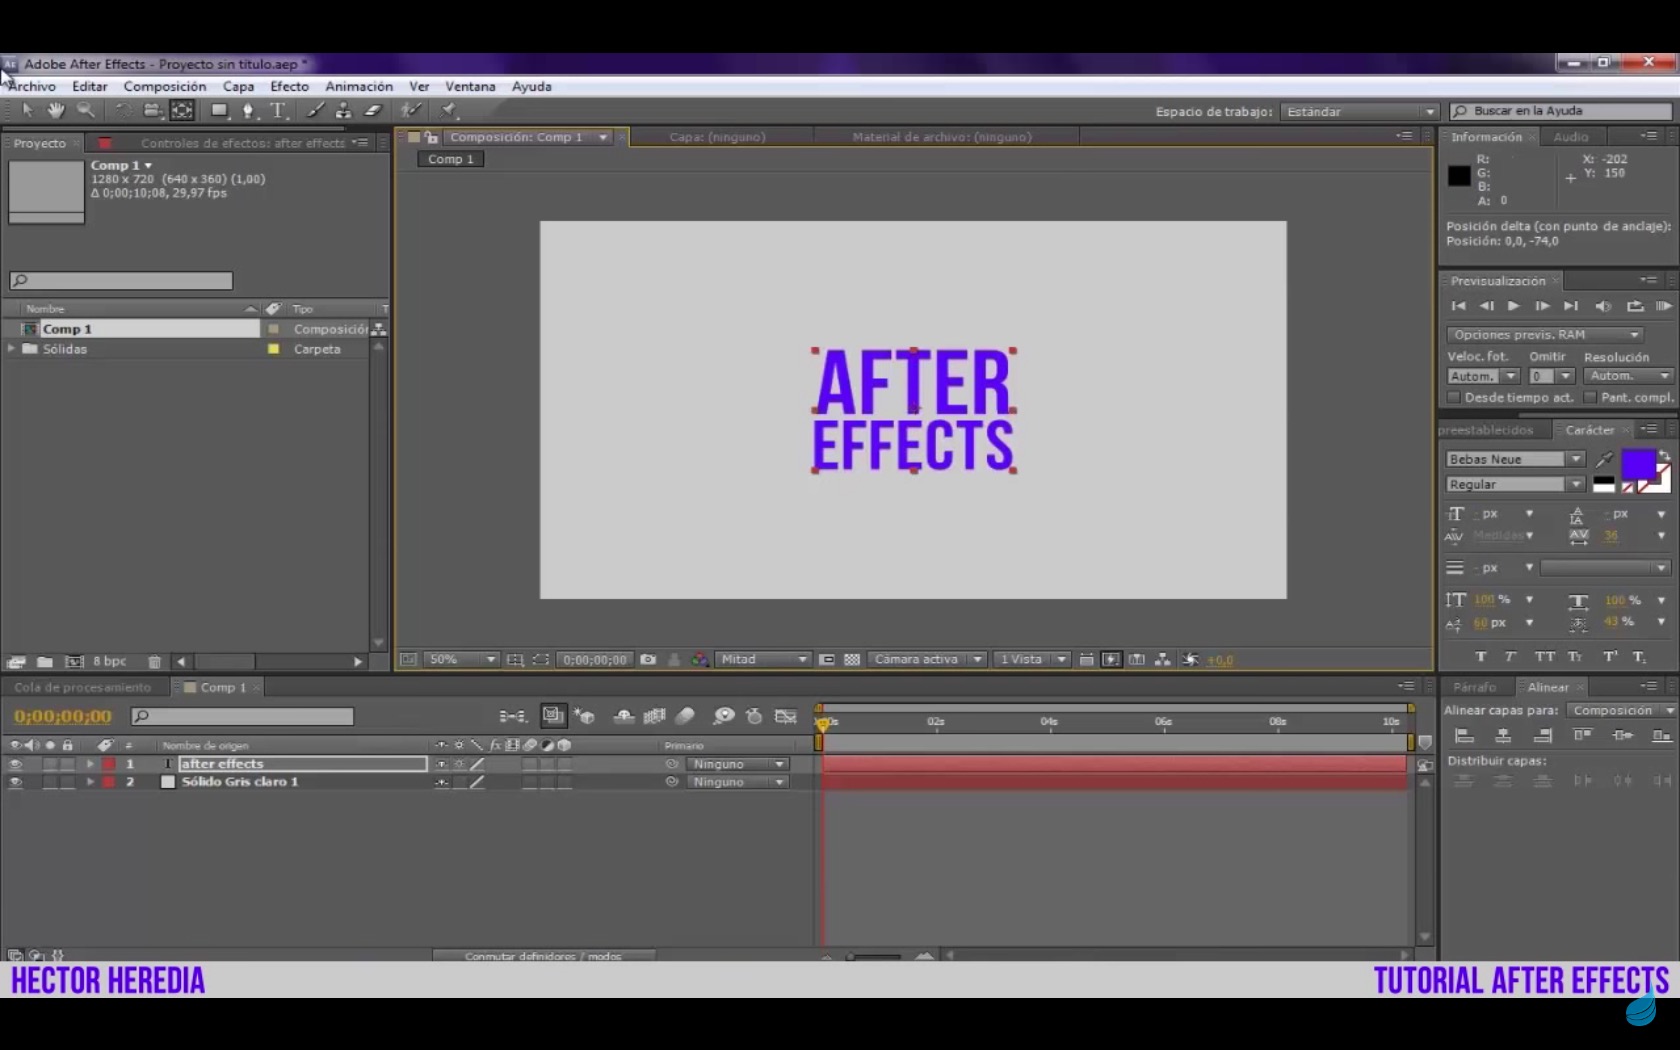Open the 50% magnification dropdown
This screenshot has width=1680, height=1050.
pos(462,660)
